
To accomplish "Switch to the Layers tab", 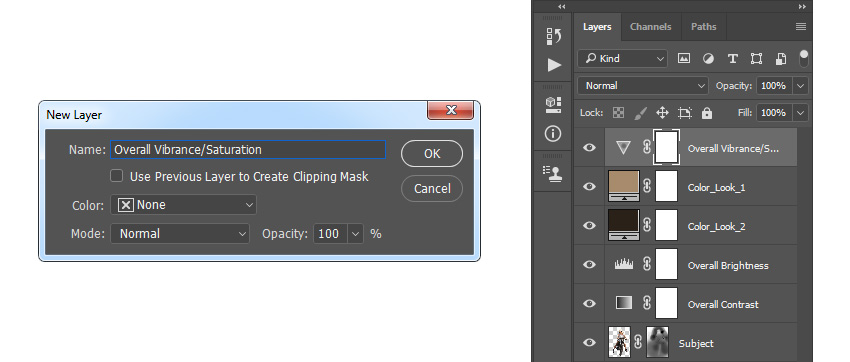I will point(597,27).
